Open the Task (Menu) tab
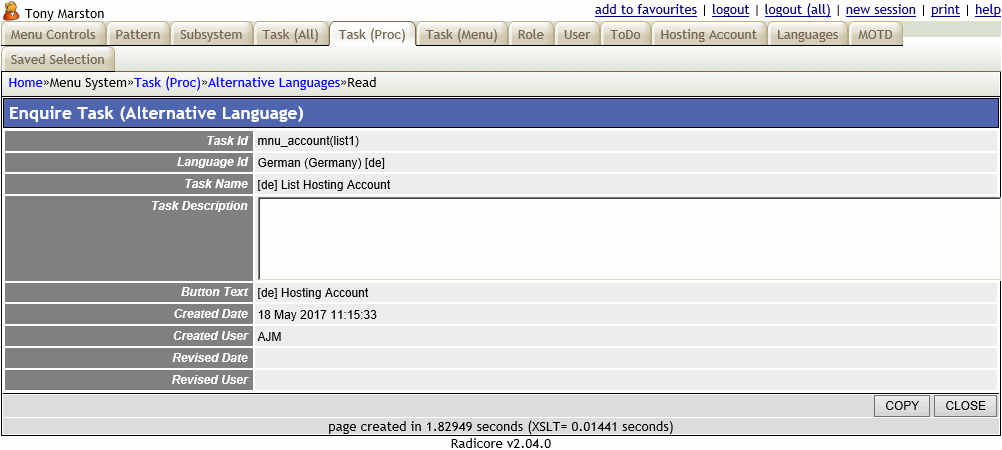This screenshot has width=1002, height=450. 462,35
